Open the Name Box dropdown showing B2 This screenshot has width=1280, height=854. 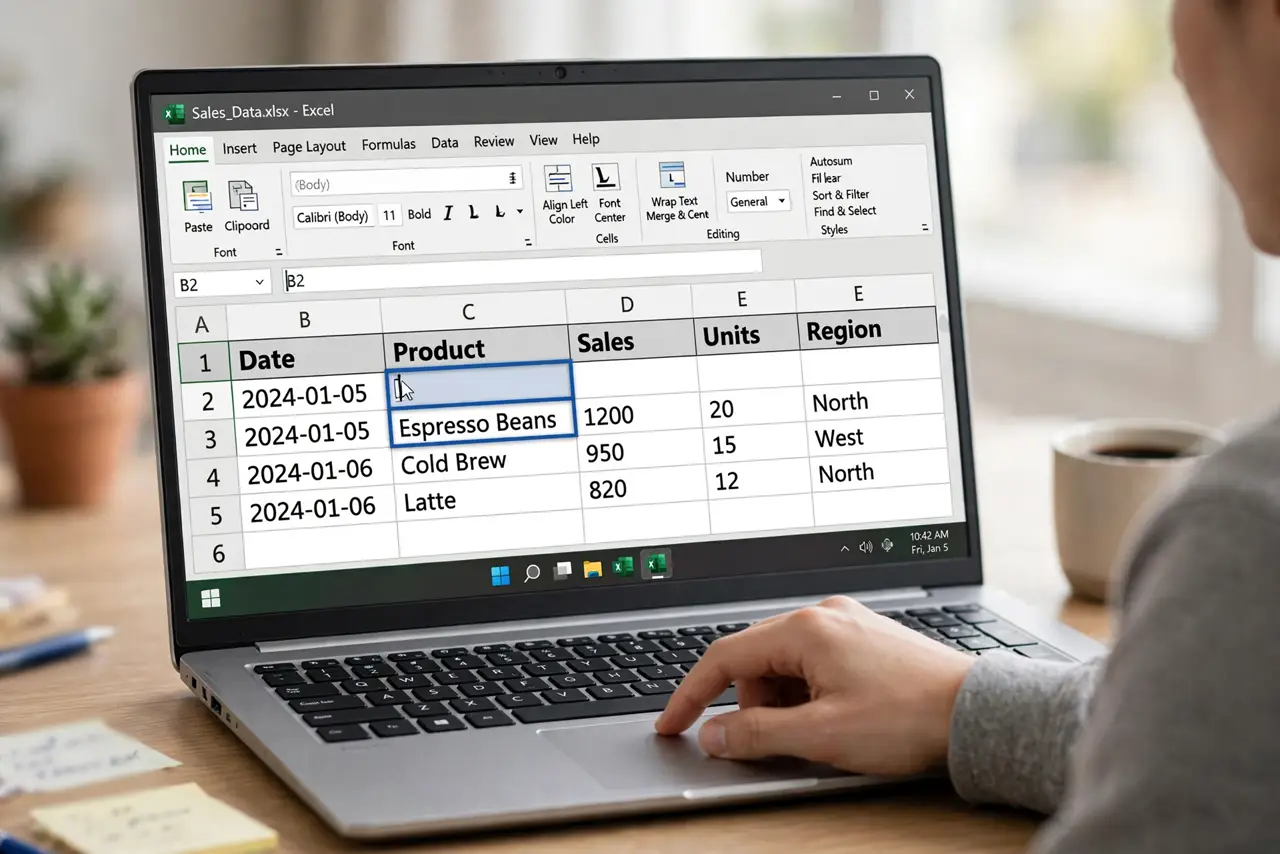coord(260,283)
